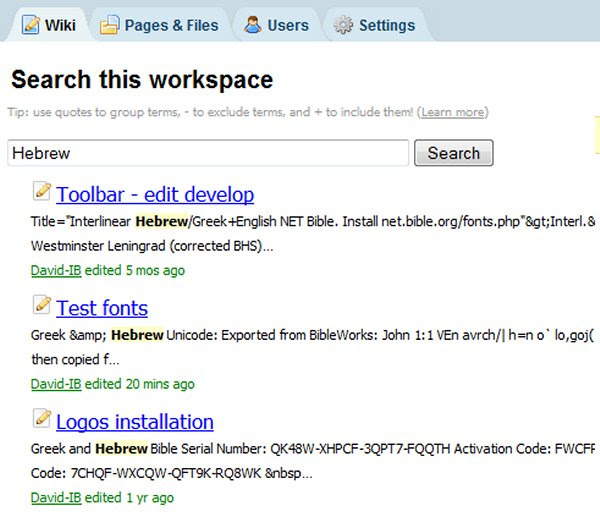
Task: Open the Toolbar - edit develop result
Action: 155,194
